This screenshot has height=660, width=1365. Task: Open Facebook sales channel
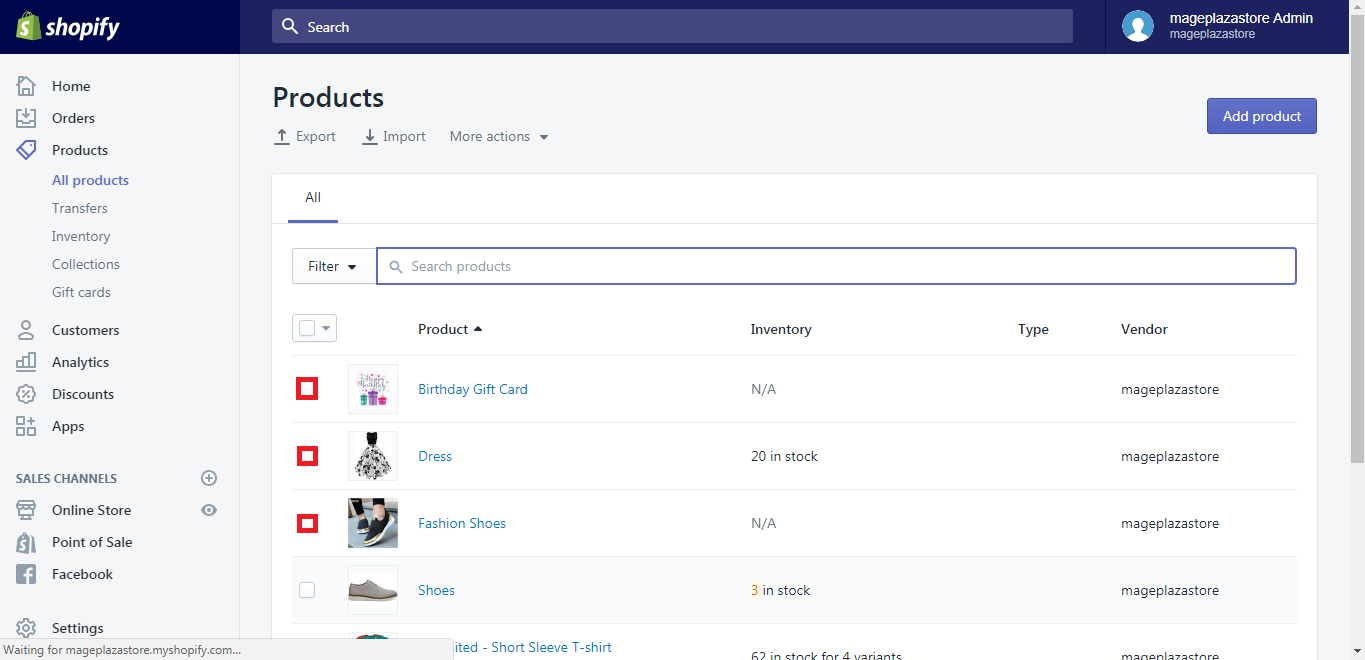tap(82, 574)
